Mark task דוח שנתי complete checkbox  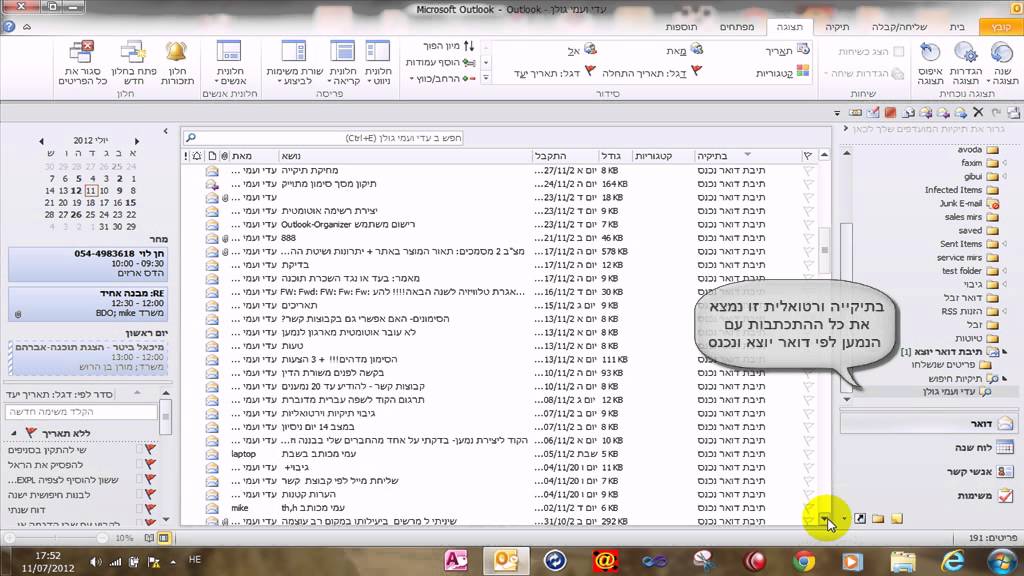(139, 509)
